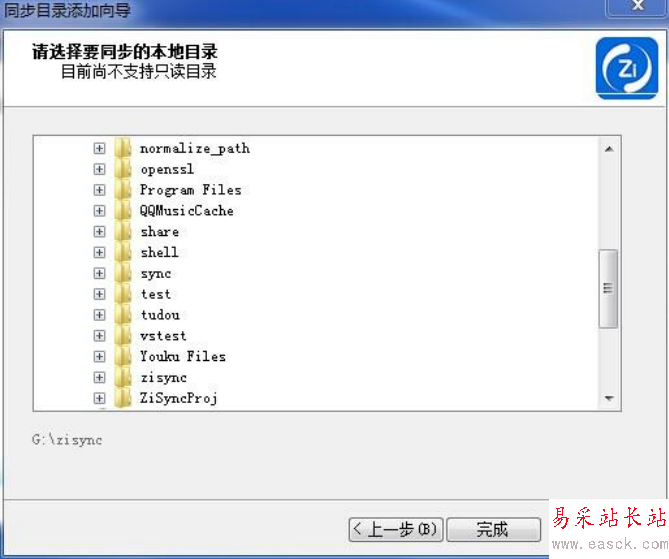Viewport: 669px width, 559px height.
Task: Click the scroll up arrow
Action: [609, 148]
